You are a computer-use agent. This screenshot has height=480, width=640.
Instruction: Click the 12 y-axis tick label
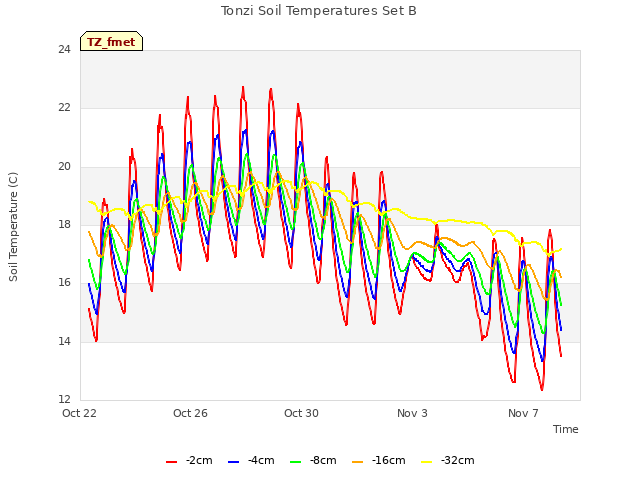pyautogui.click(x=64, y=400)
